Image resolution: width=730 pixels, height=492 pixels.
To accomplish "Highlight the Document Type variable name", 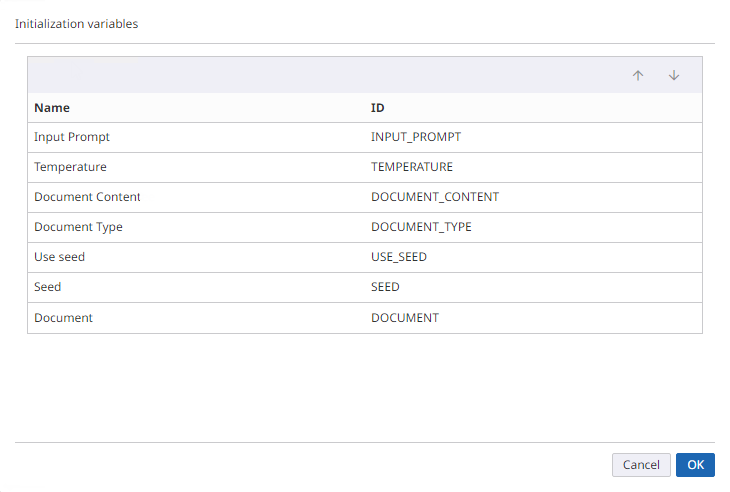I will pos(78,227).
